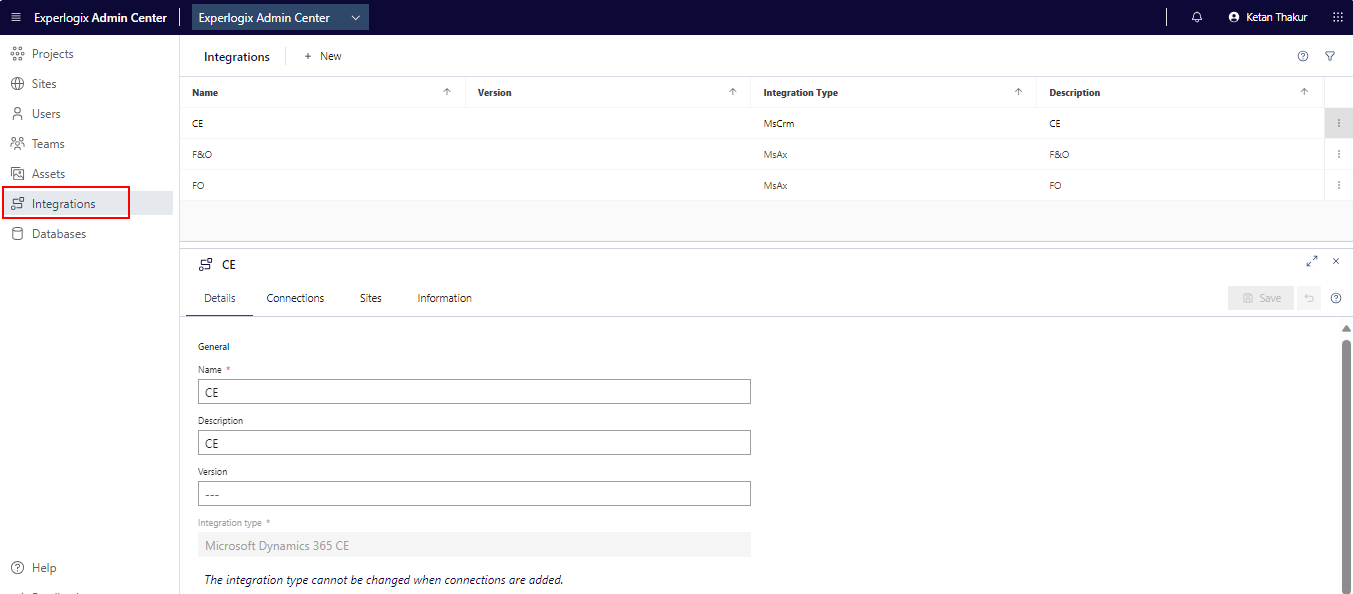Go to Teams in the sidebar
This screenshot has width=1353, height=594.
click(37, 144)
